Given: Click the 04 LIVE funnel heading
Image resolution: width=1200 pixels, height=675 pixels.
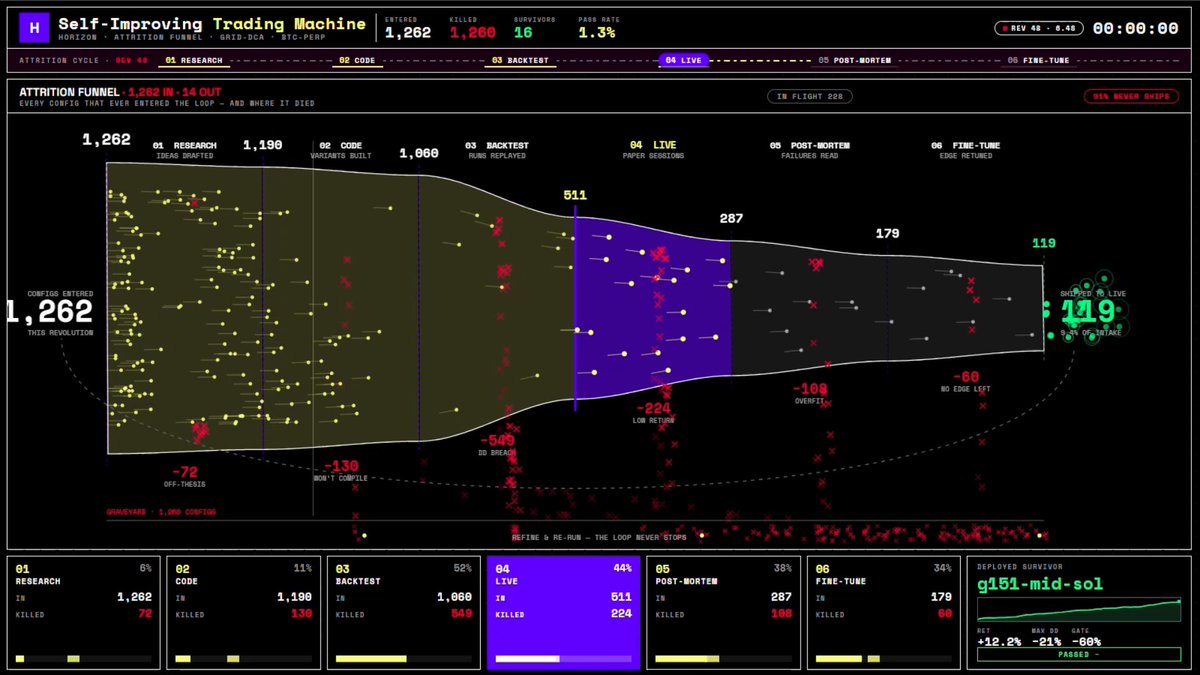Looking at the screenshot, I should pyautogui.click(x=653, y=146).
